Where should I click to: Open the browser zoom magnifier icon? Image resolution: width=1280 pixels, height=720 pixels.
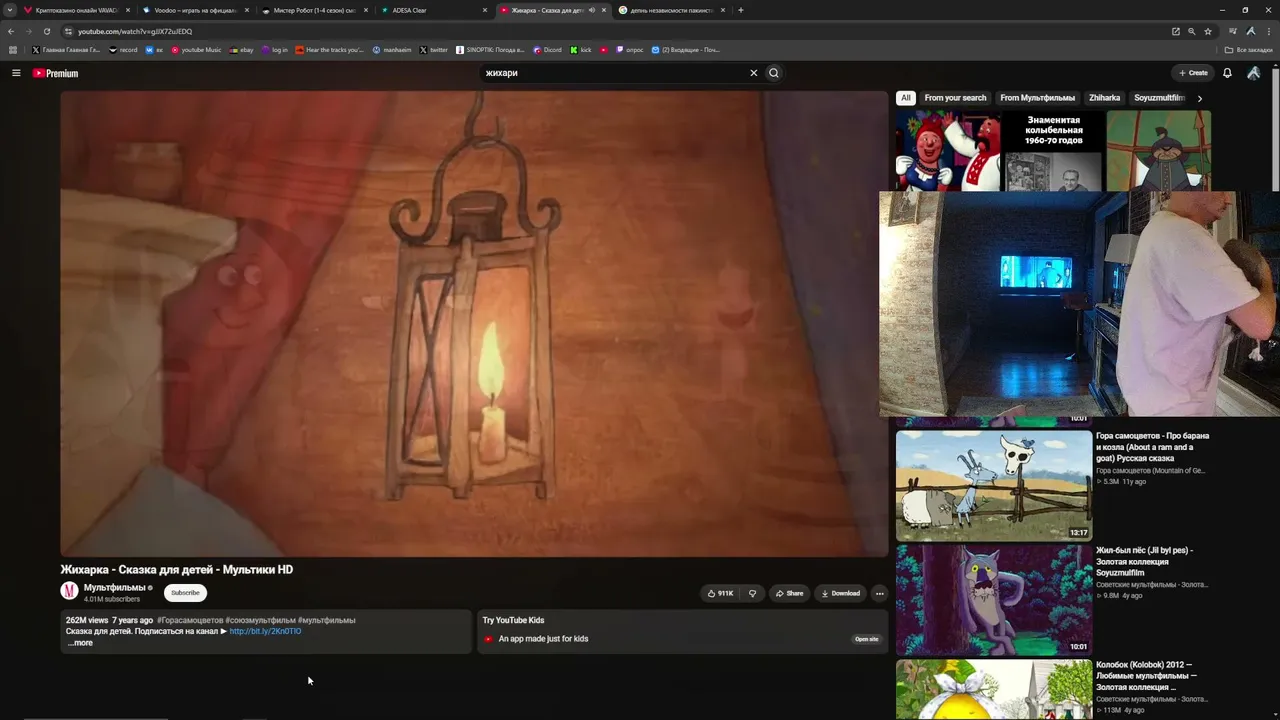[1192, 31]
